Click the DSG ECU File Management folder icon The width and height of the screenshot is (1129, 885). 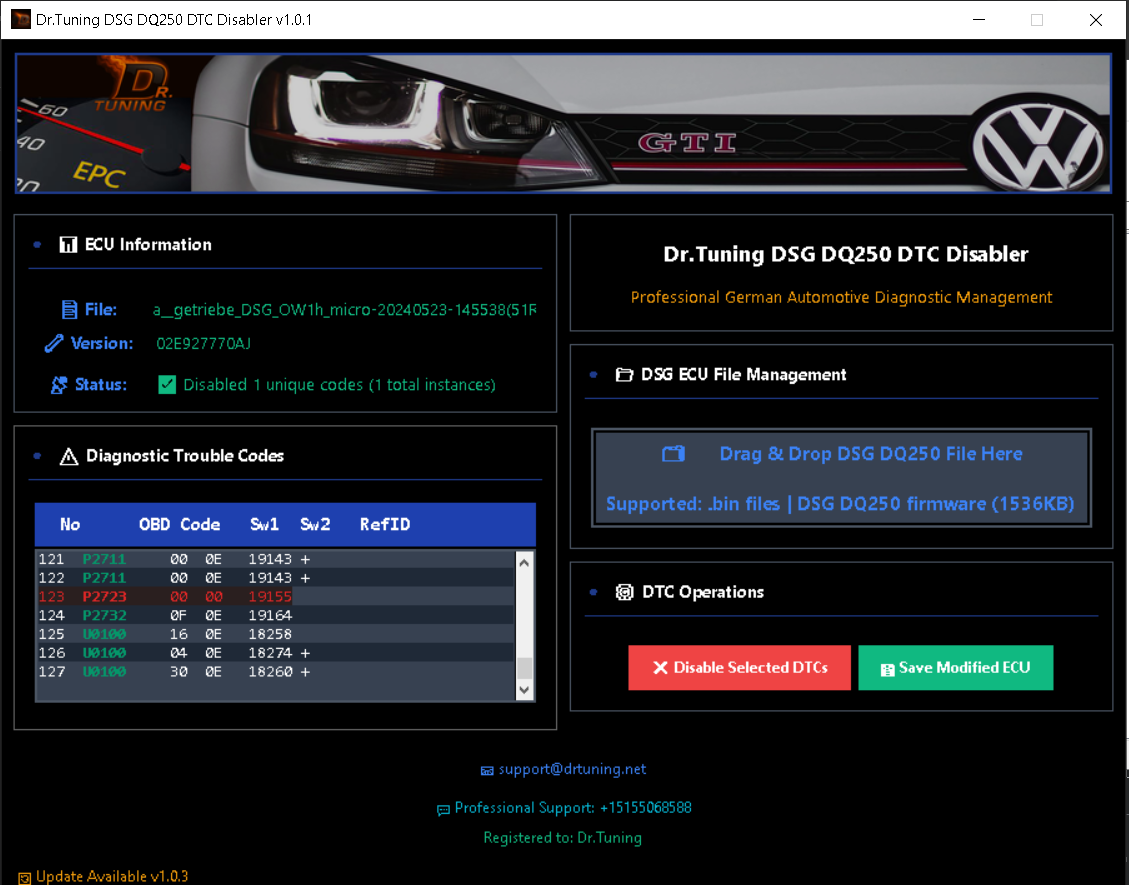pyautogui.click(x=624, y=374)
